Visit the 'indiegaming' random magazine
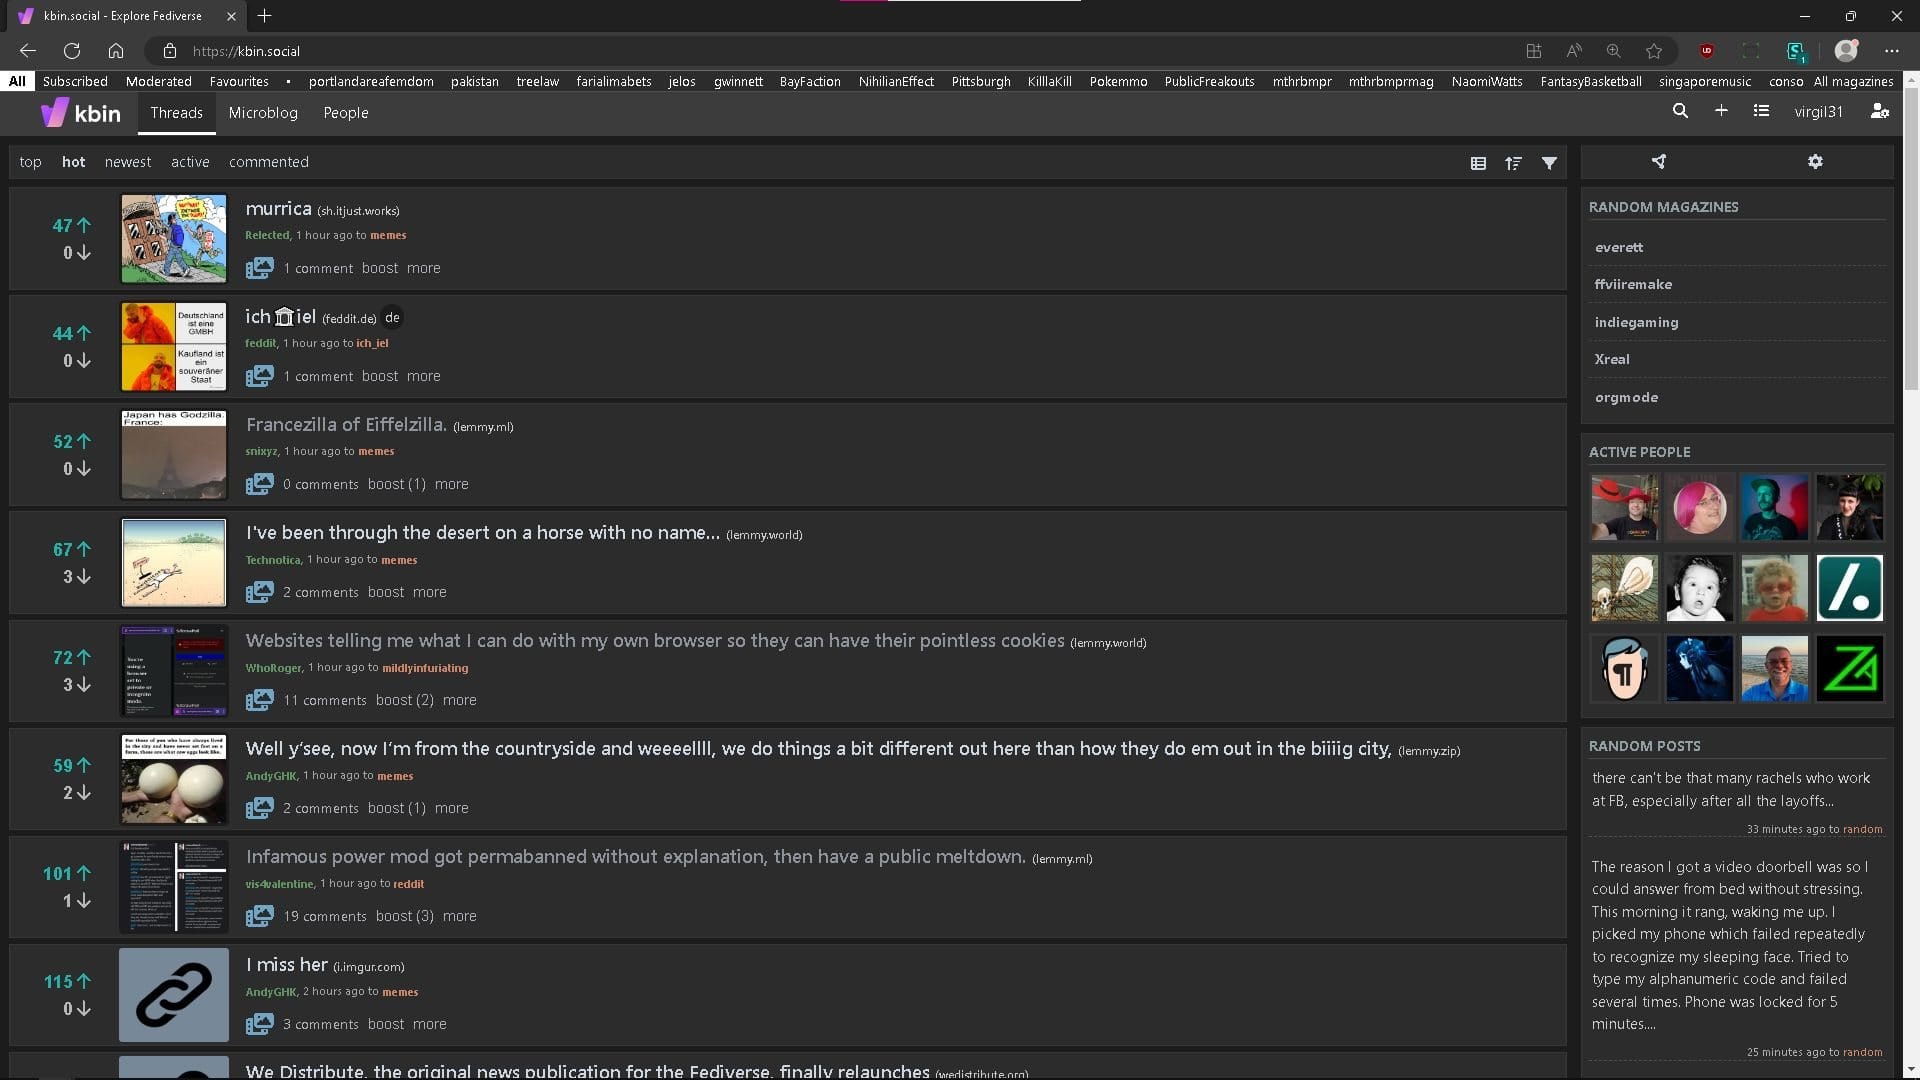Screen dimensions: 1920x1080 point(1636,322)
